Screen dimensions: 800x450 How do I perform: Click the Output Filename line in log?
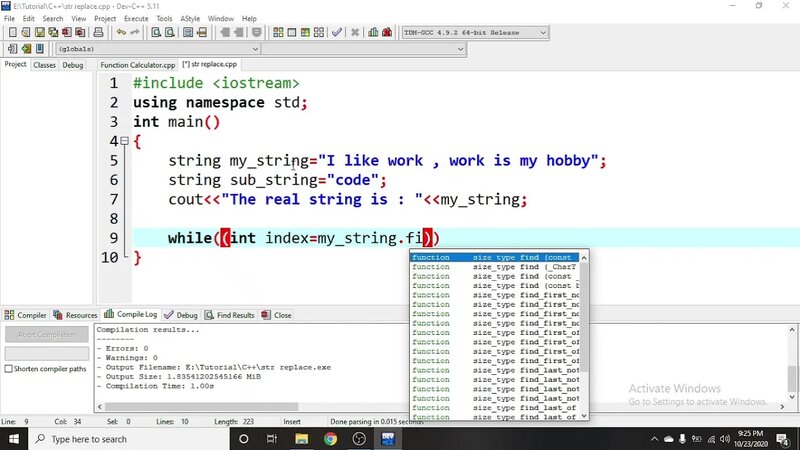(x=214, y=367)
